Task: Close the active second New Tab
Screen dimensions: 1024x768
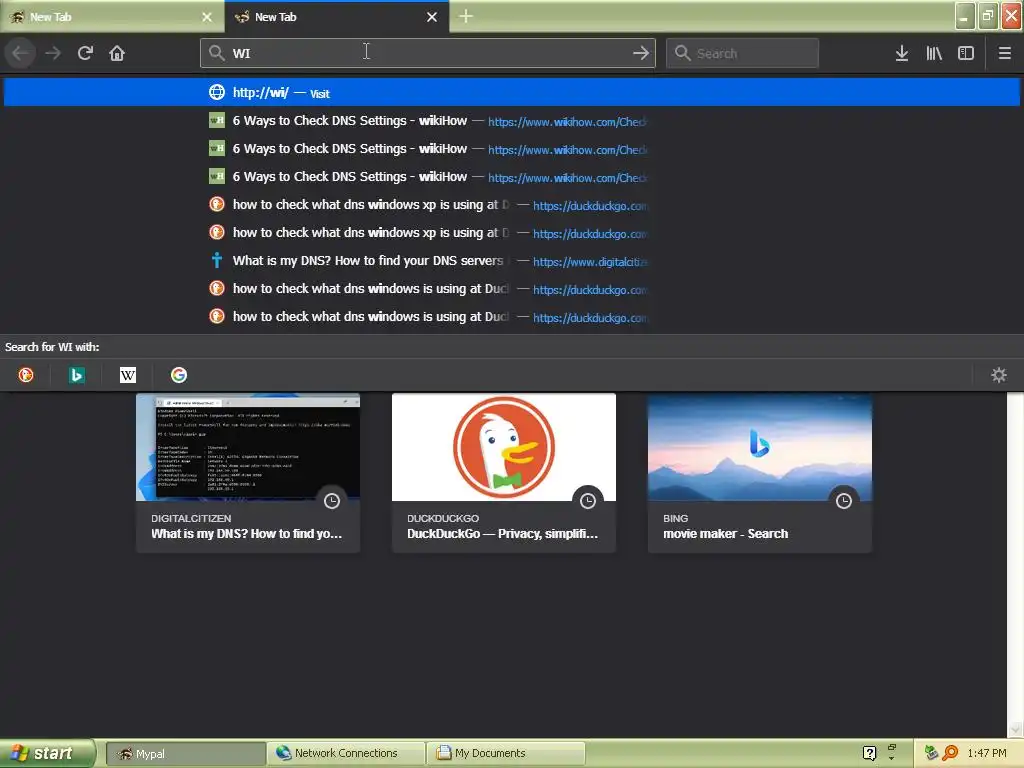Action: 432,17
